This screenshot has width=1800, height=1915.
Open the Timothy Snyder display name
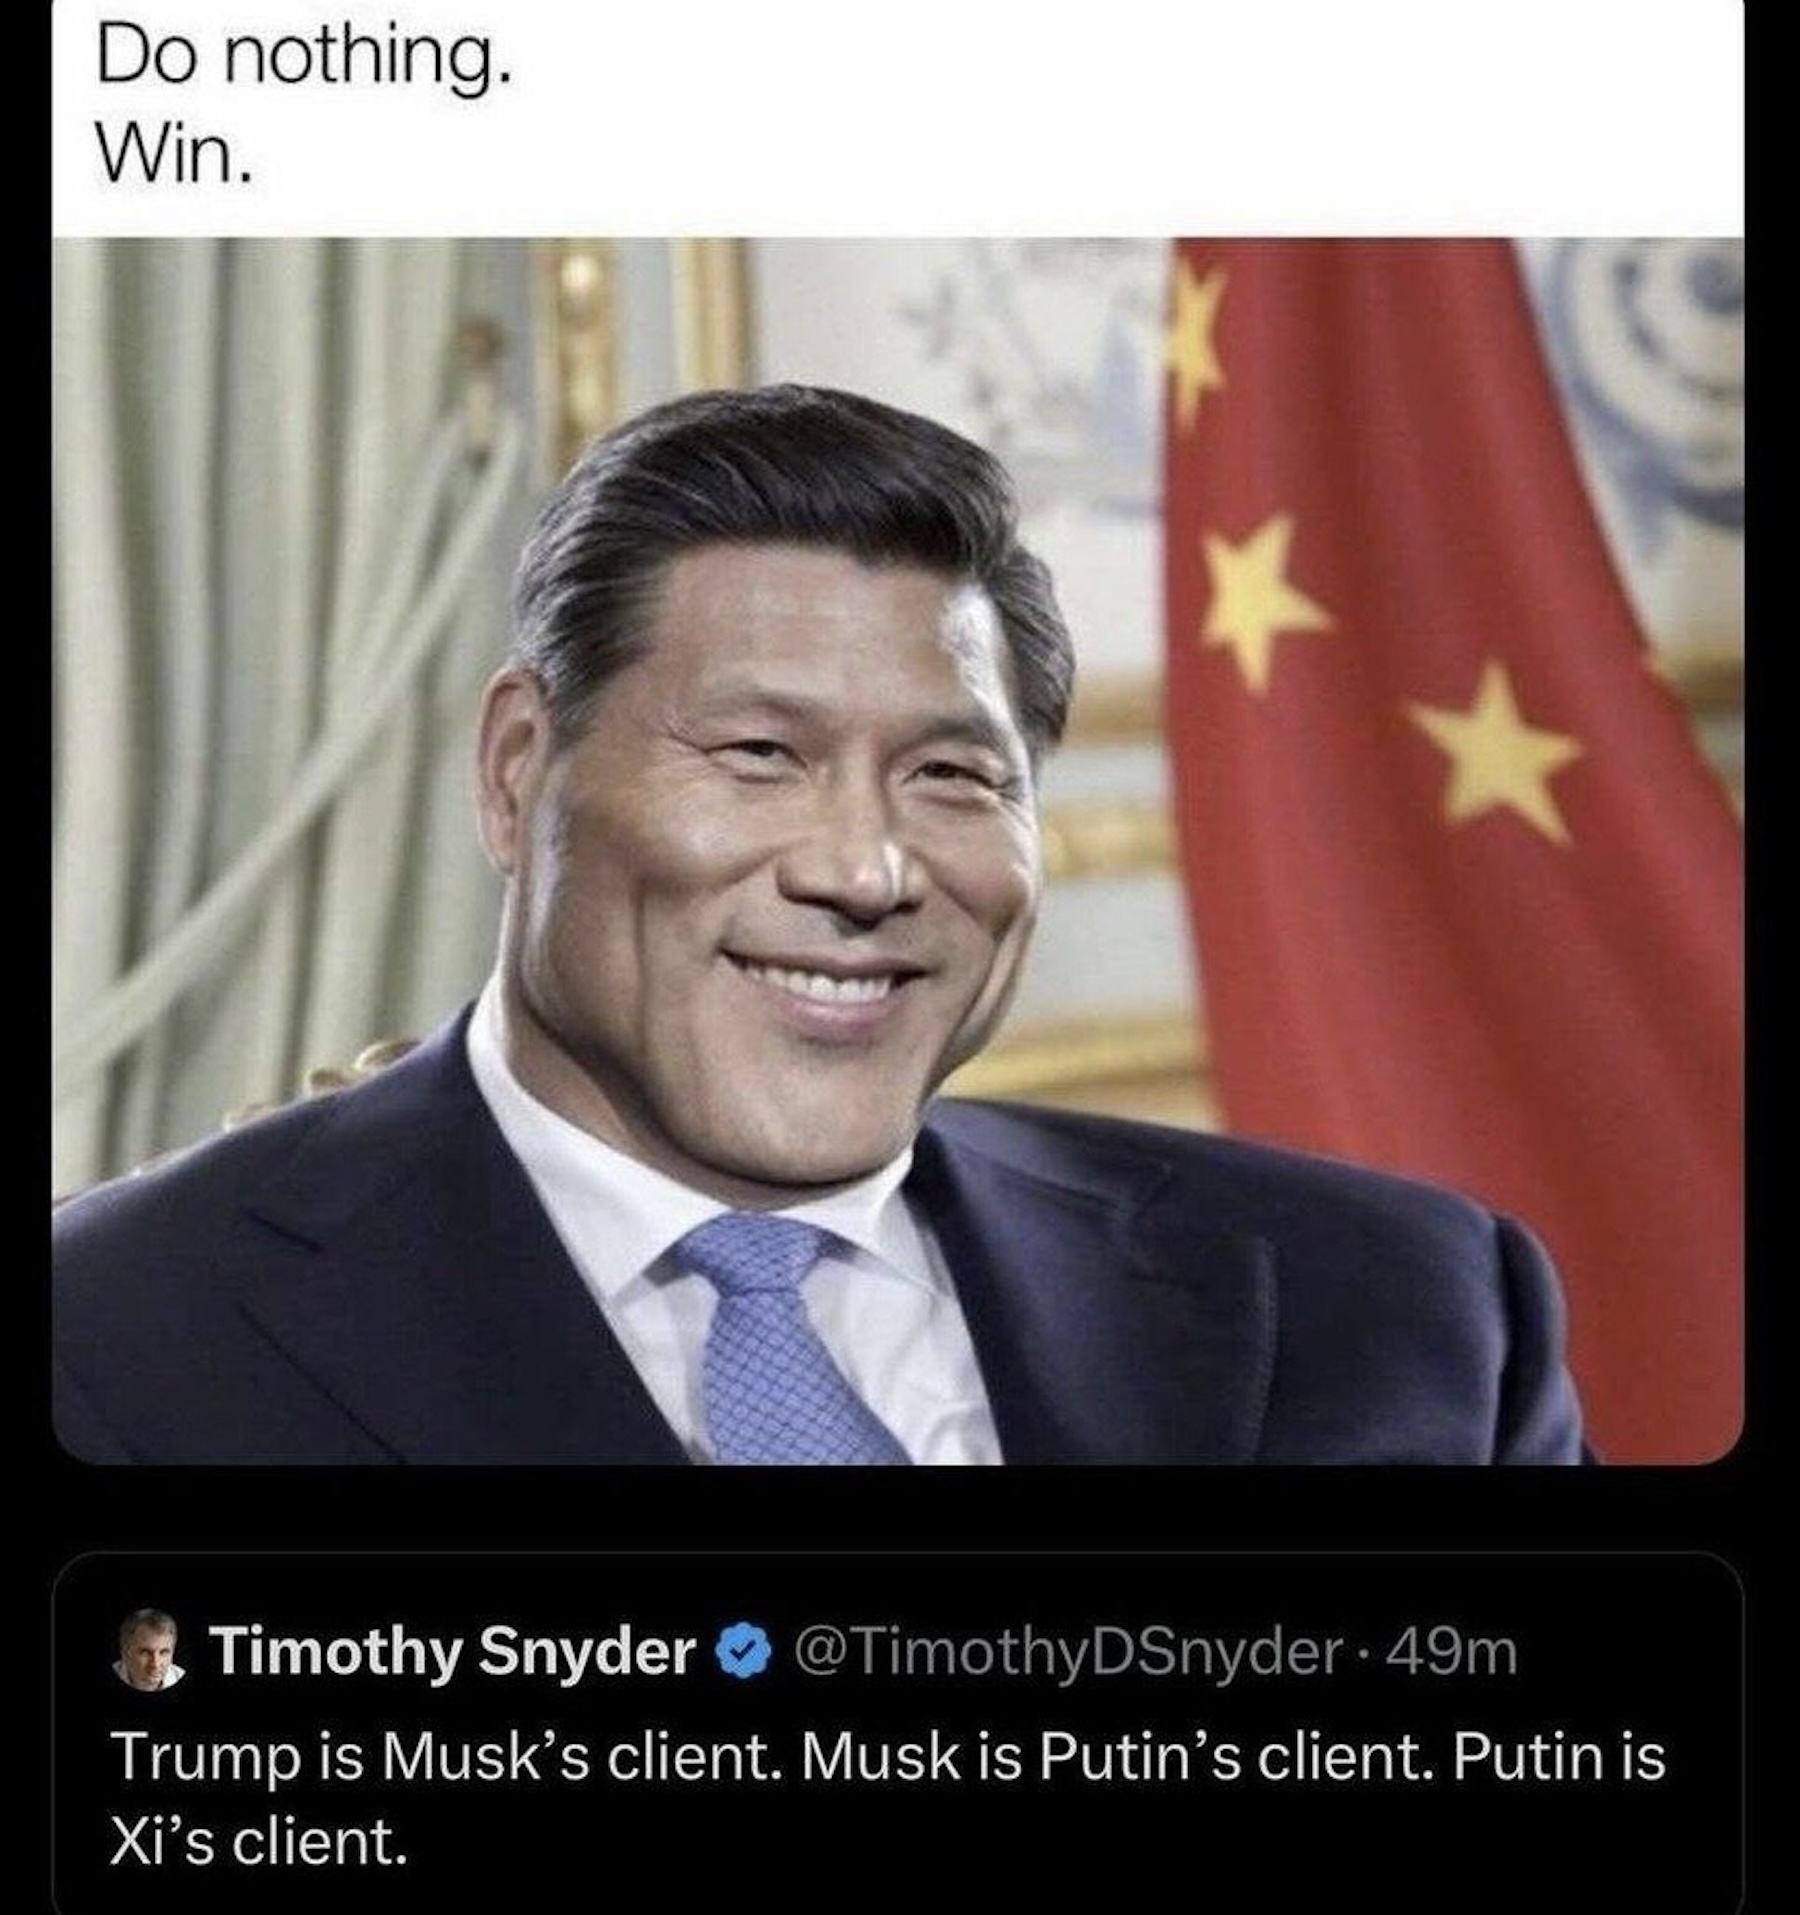pyautogui.click(x=452, y=1651)
